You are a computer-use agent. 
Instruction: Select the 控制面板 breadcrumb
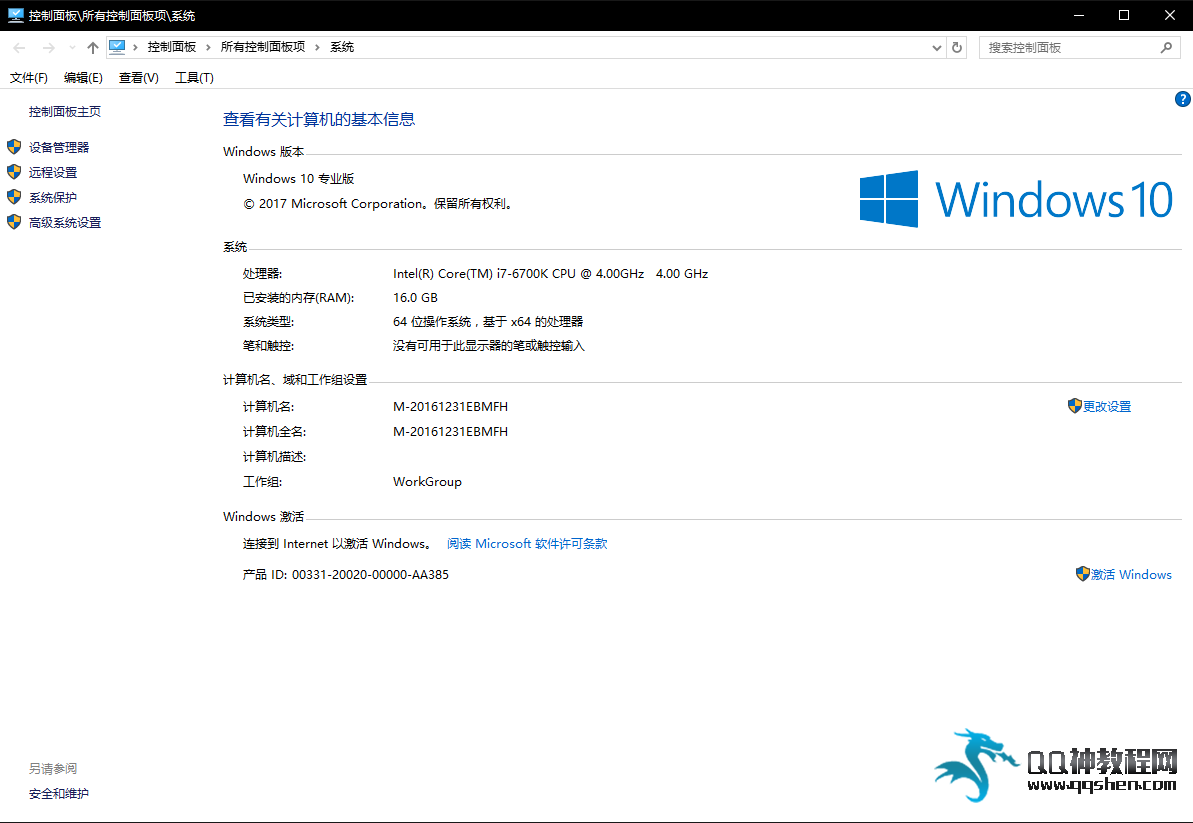[172, 47]
